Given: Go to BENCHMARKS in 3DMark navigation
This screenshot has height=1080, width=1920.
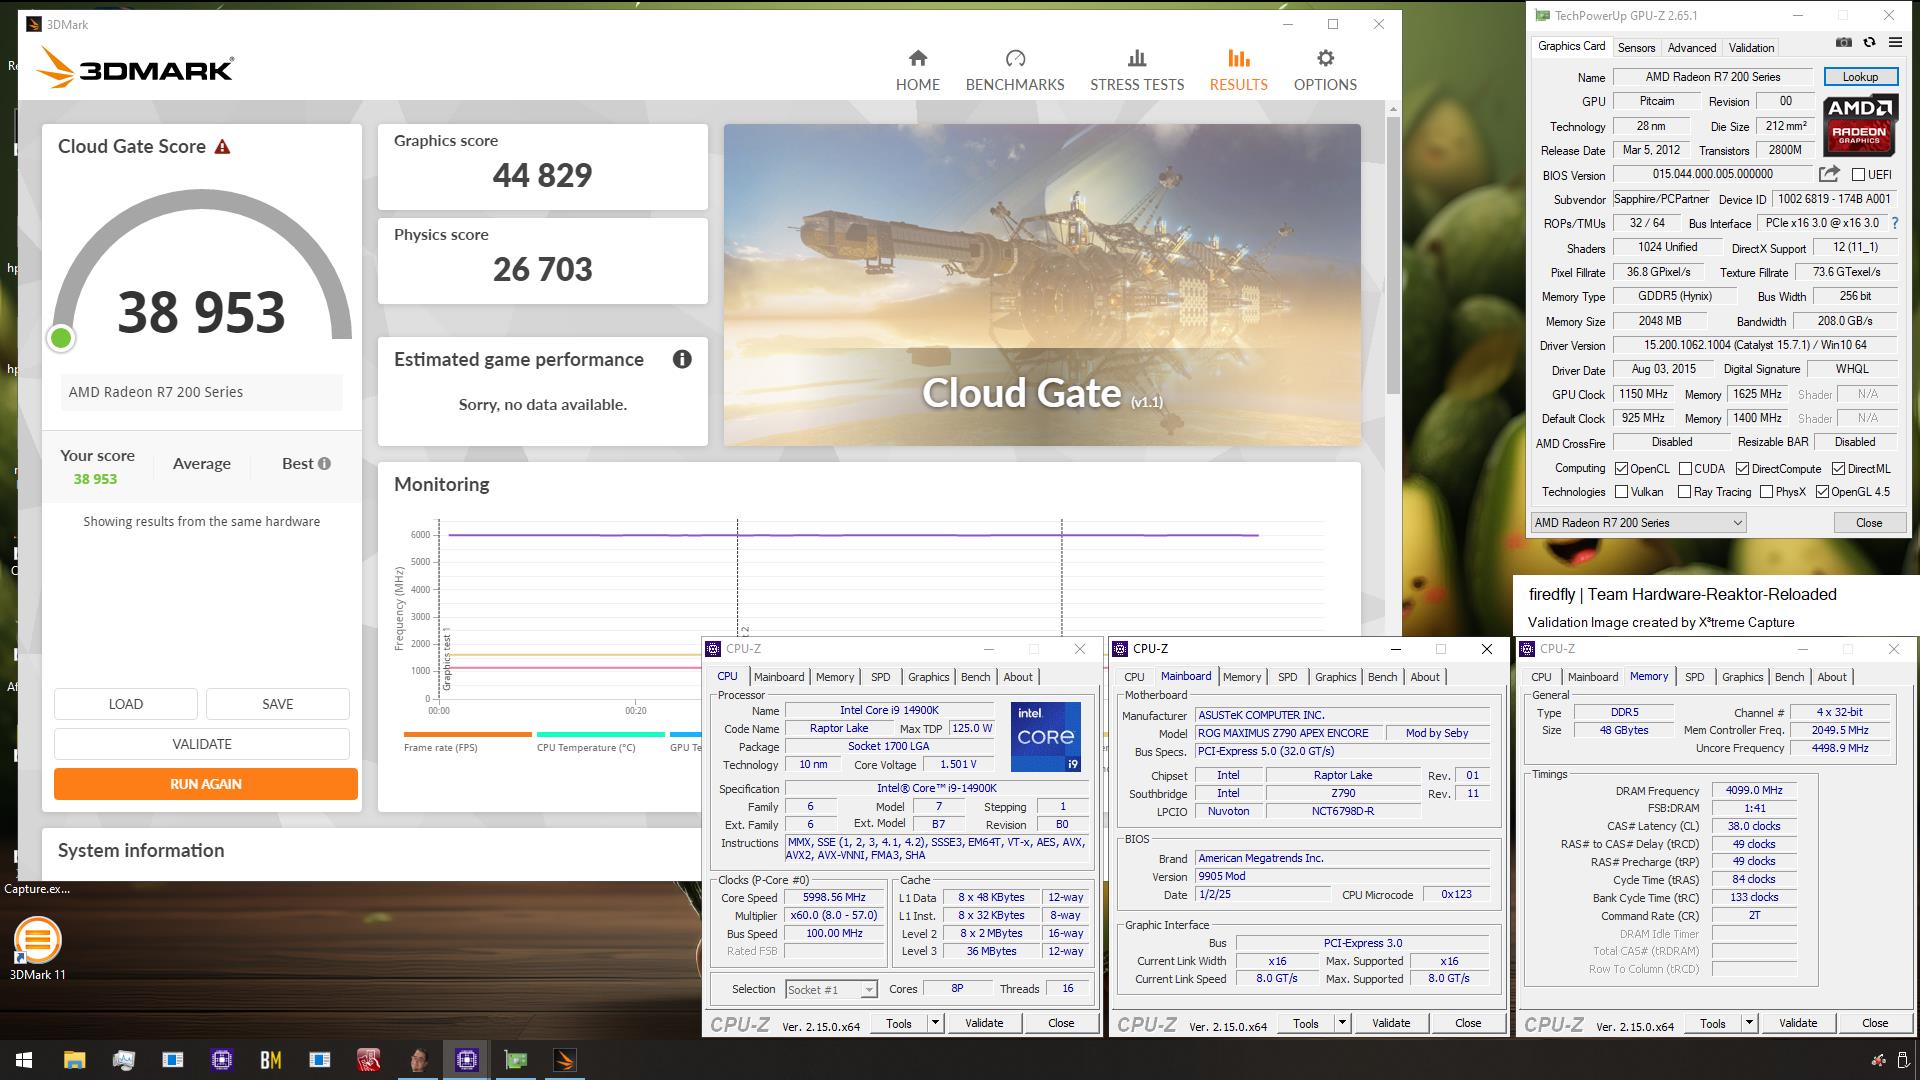Looking at the screenshot, I should [x=1014, y=70].
